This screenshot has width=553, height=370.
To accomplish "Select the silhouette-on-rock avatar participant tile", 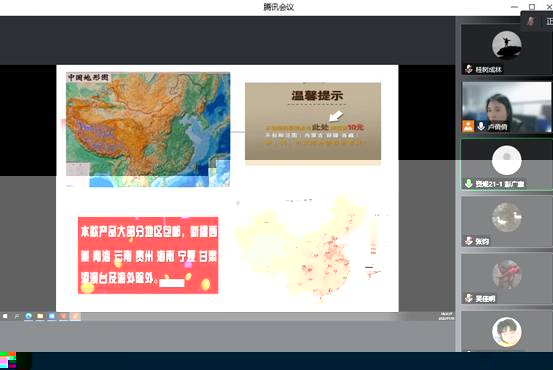I will tap(507, 49).
